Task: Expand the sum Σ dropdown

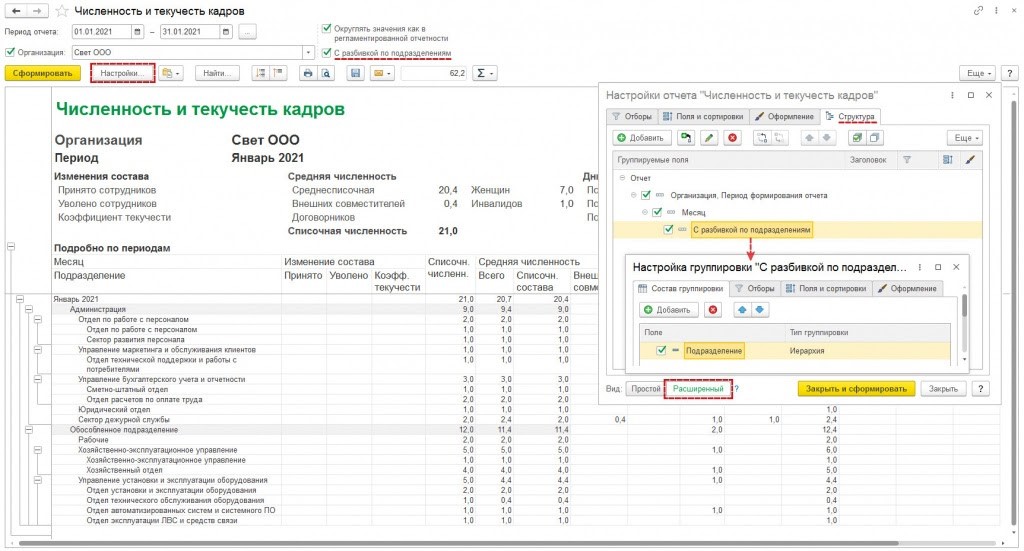Action: 485,74
